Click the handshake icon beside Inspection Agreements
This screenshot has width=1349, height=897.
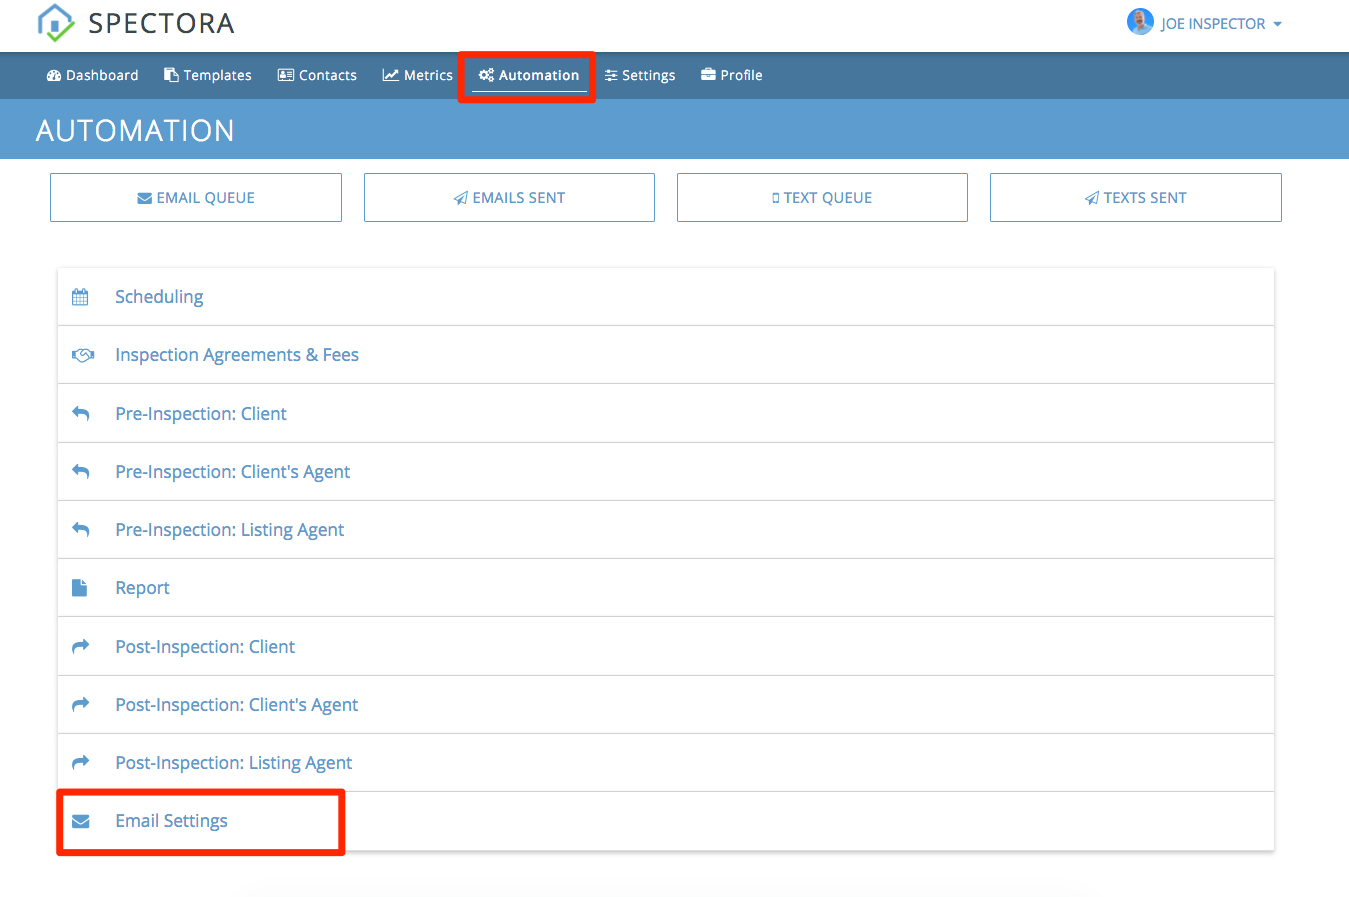(83, 355)
